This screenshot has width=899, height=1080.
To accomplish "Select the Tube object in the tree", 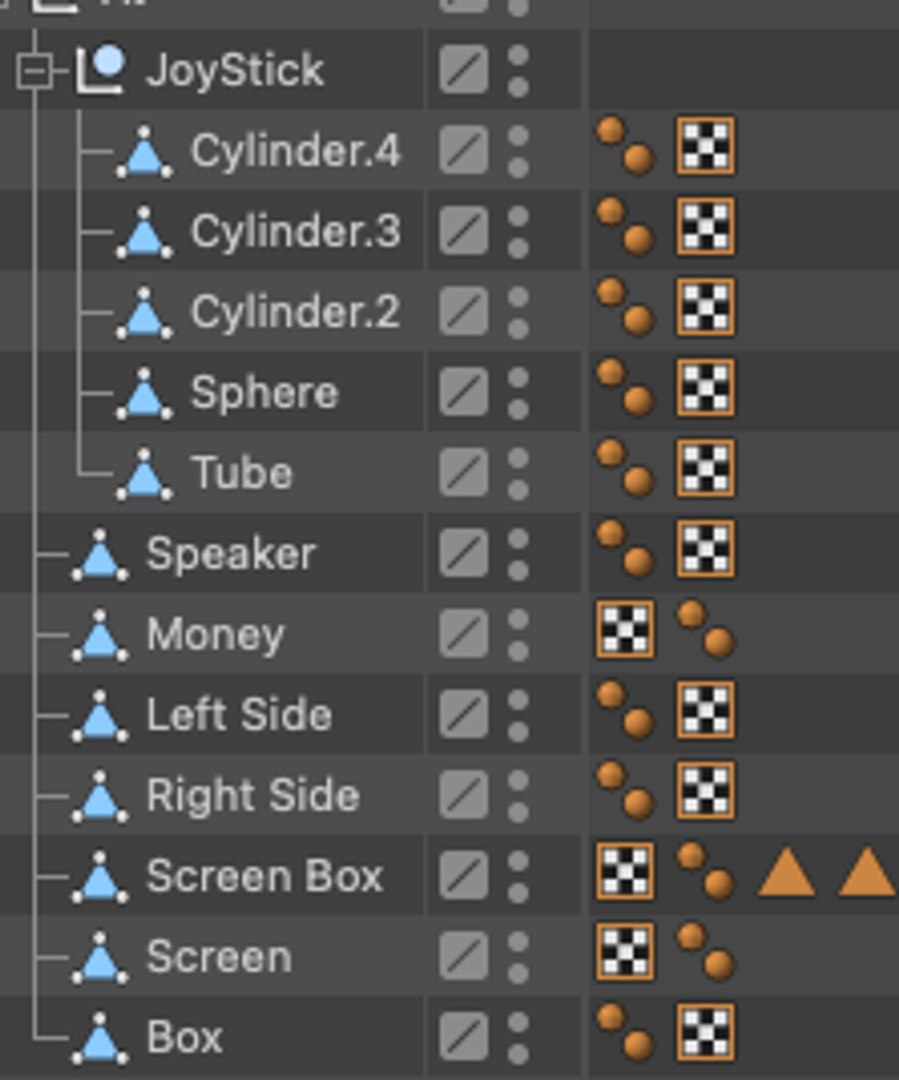I will (x=241, y=474).
